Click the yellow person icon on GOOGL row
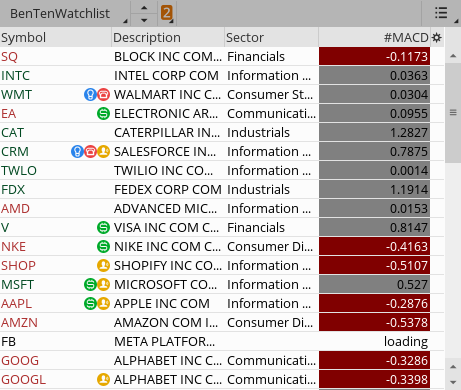 click(103, 380)
